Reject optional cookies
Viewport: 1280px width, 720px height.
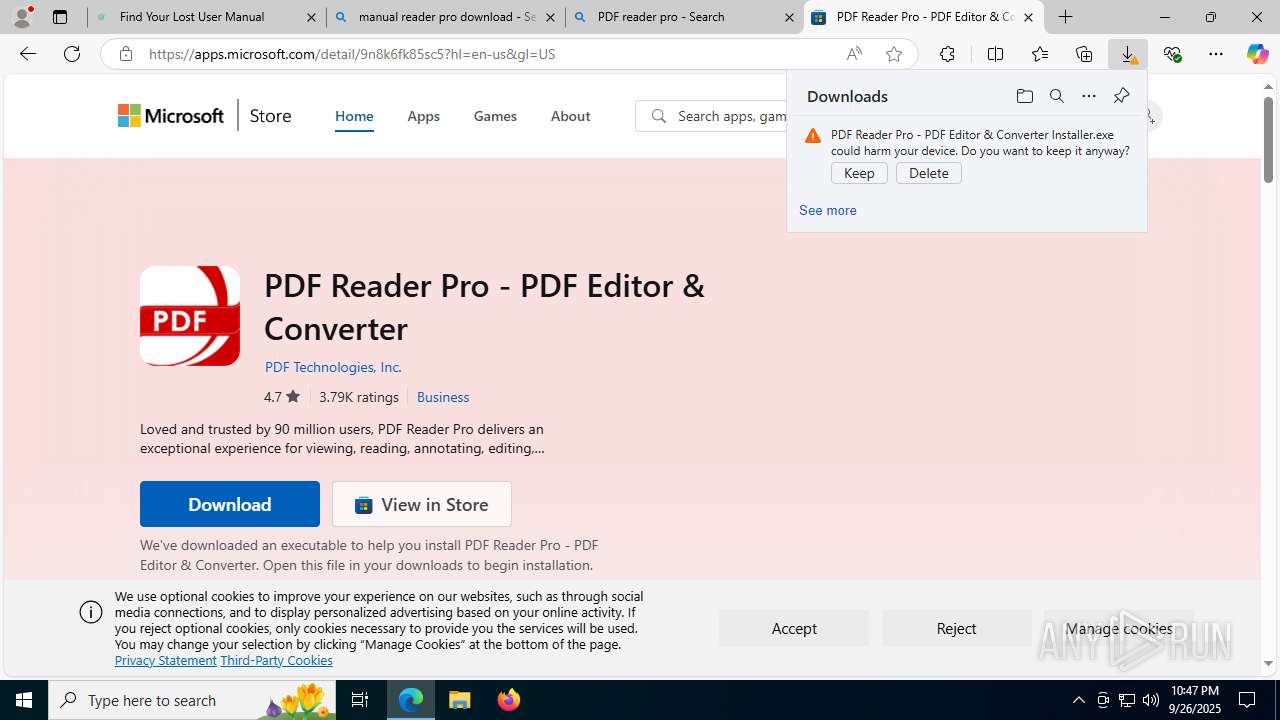[x=956, y=628]
